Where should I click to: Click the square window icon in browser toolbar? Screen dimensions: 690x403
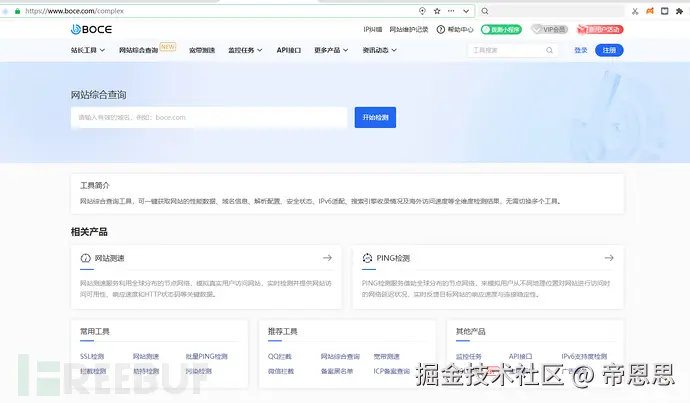[664, 11]
